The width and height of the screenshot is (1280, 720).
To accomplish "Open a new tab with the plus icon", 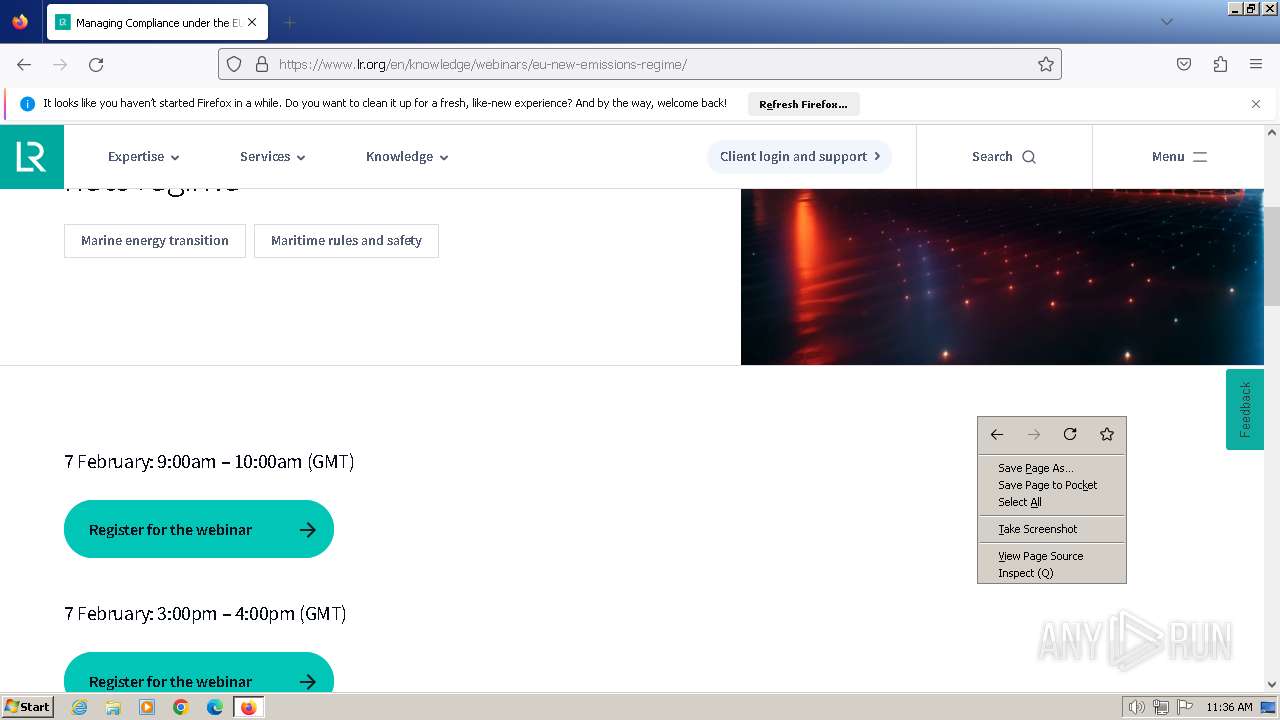I will tap(289, 22).
